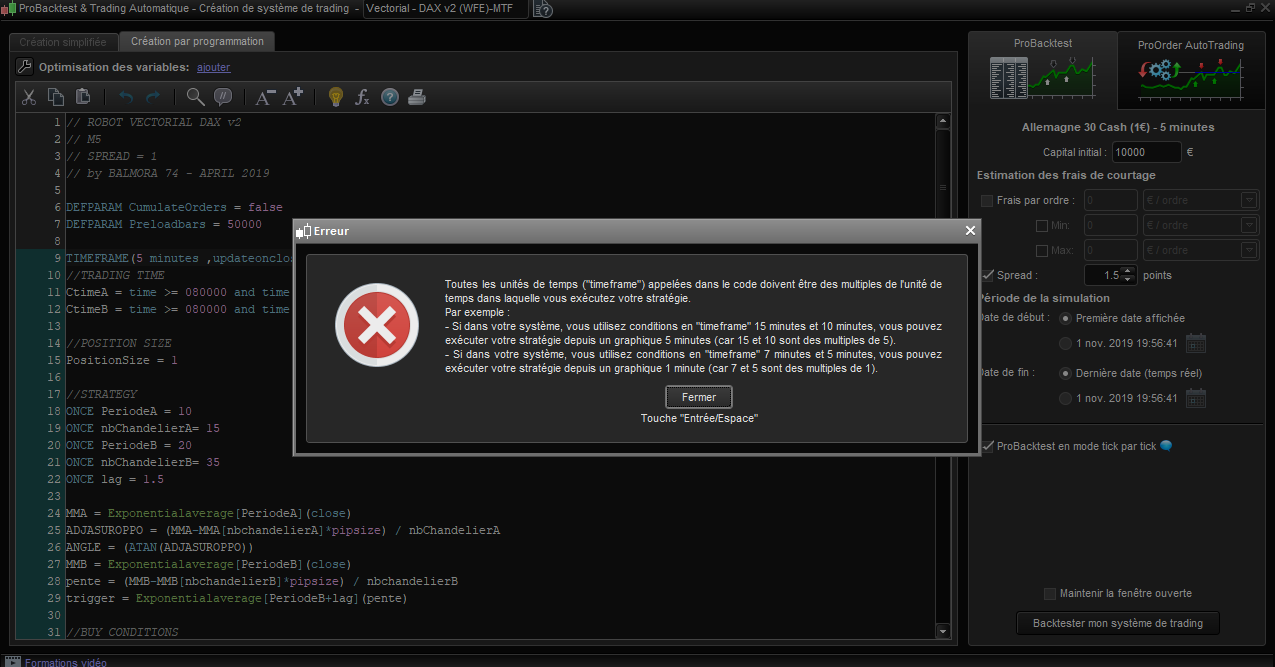Redo with the blue right arrow
This screenshot has width=1275, height=667.
pyautogui.click(x=153, y=97)
